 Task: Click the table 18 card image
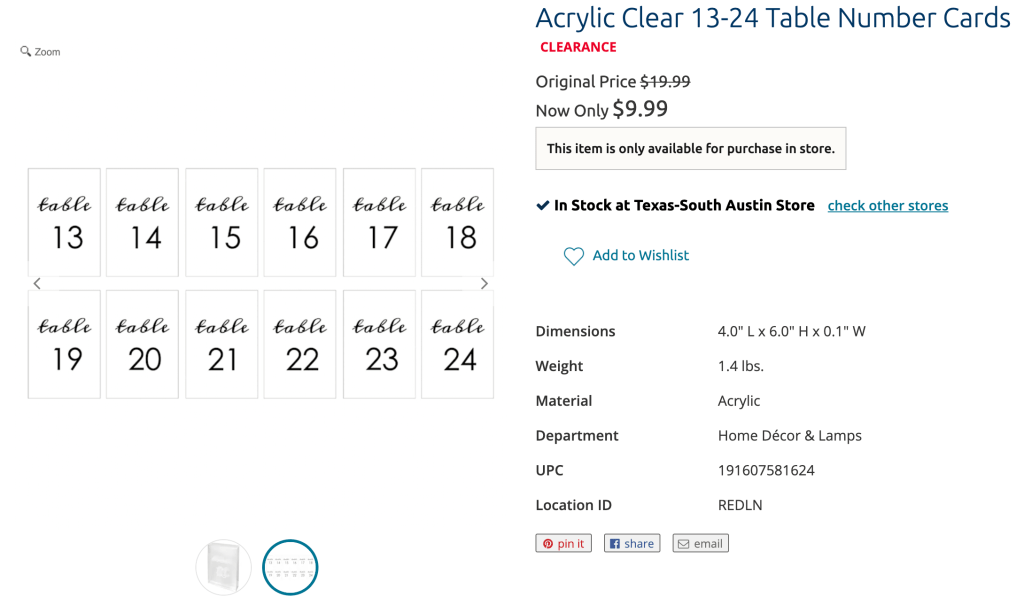click(x=457, y=222)
